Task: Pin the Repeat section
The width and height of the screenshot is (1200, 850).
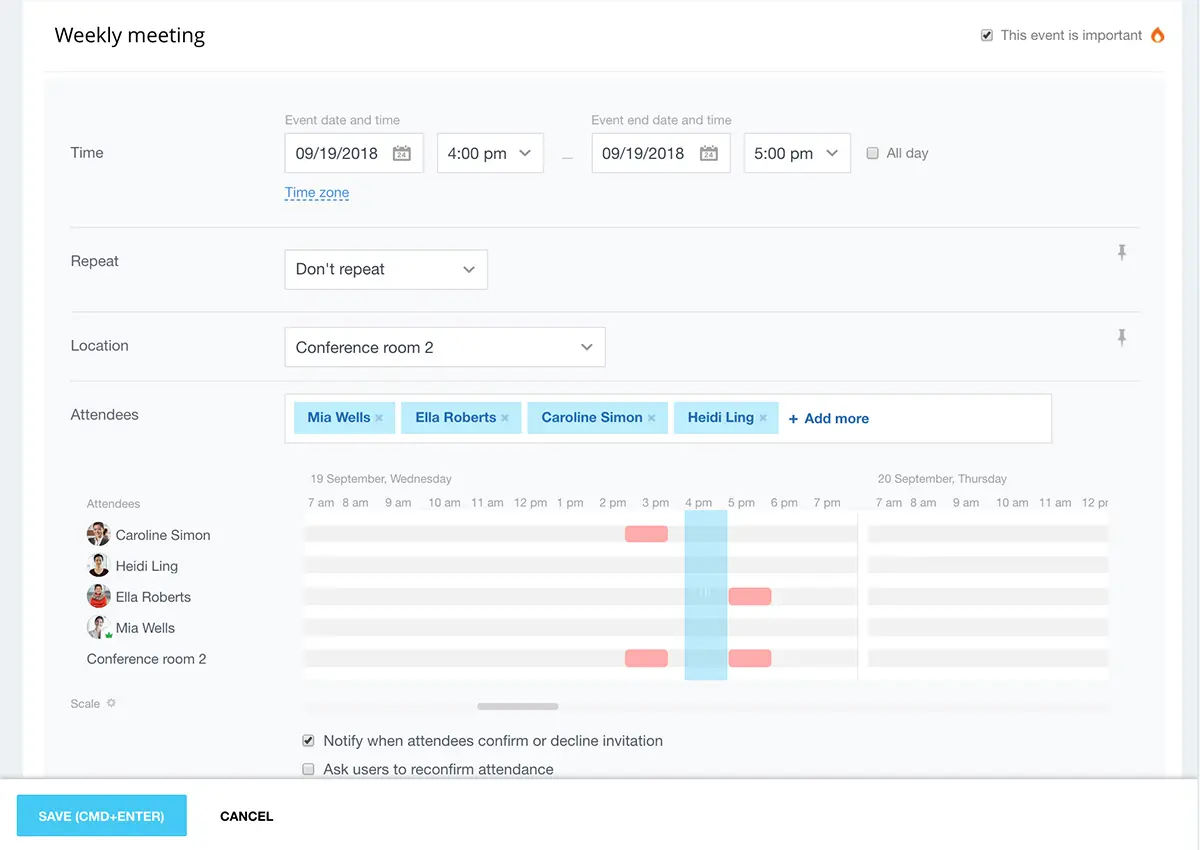Action: pos(1121,253)
